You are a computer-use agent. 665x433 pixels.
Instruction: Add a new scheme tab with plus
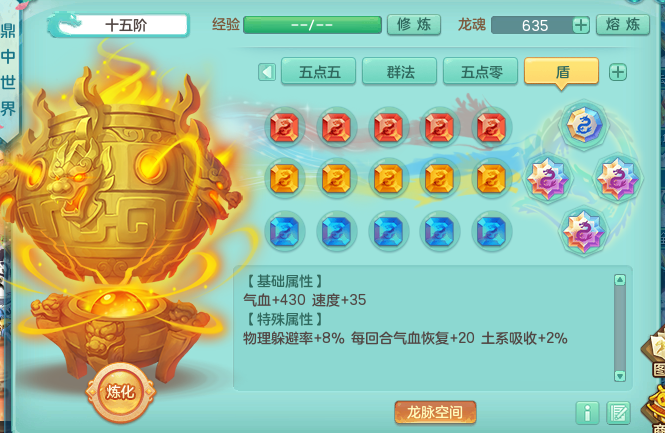point(618,72)
